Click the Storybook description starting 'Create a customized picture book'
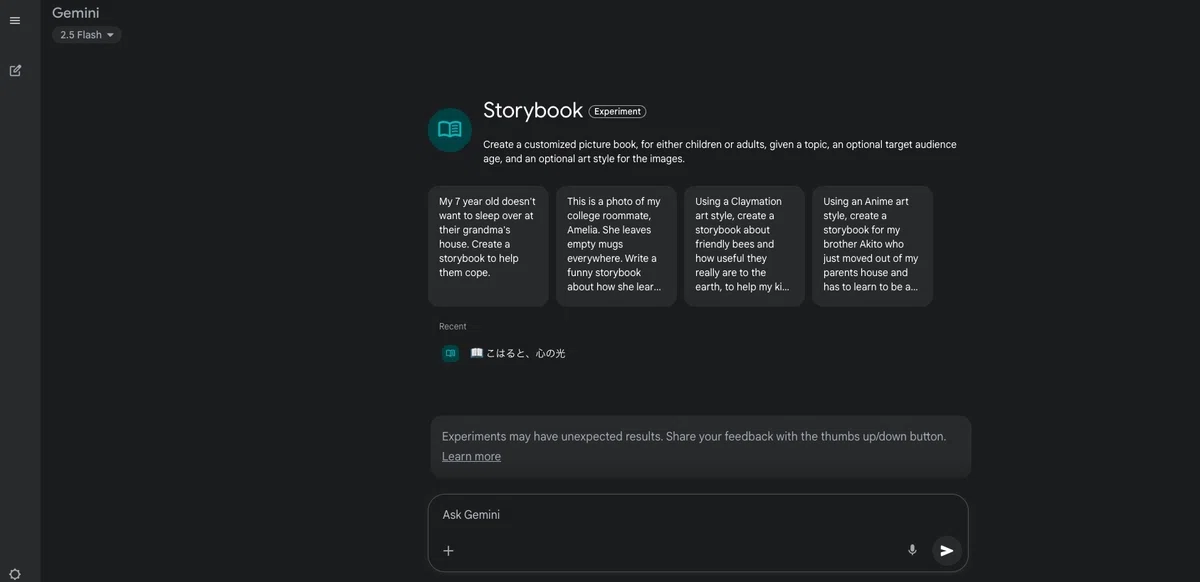1200x582 pixels. (x=720, y=151)
